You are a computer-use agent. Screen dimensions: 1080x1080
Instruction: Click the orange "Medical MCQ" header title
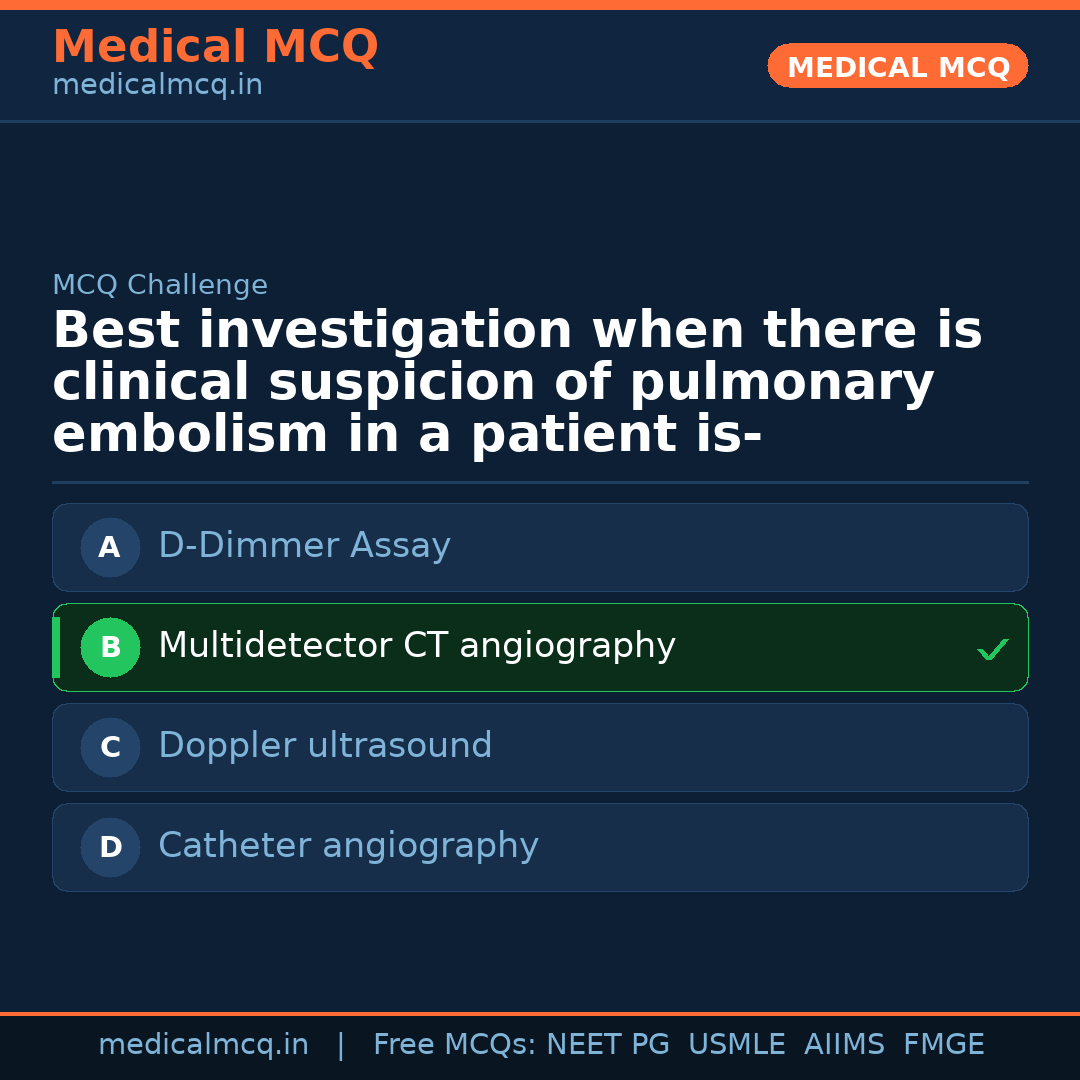(x=215, y=47)
